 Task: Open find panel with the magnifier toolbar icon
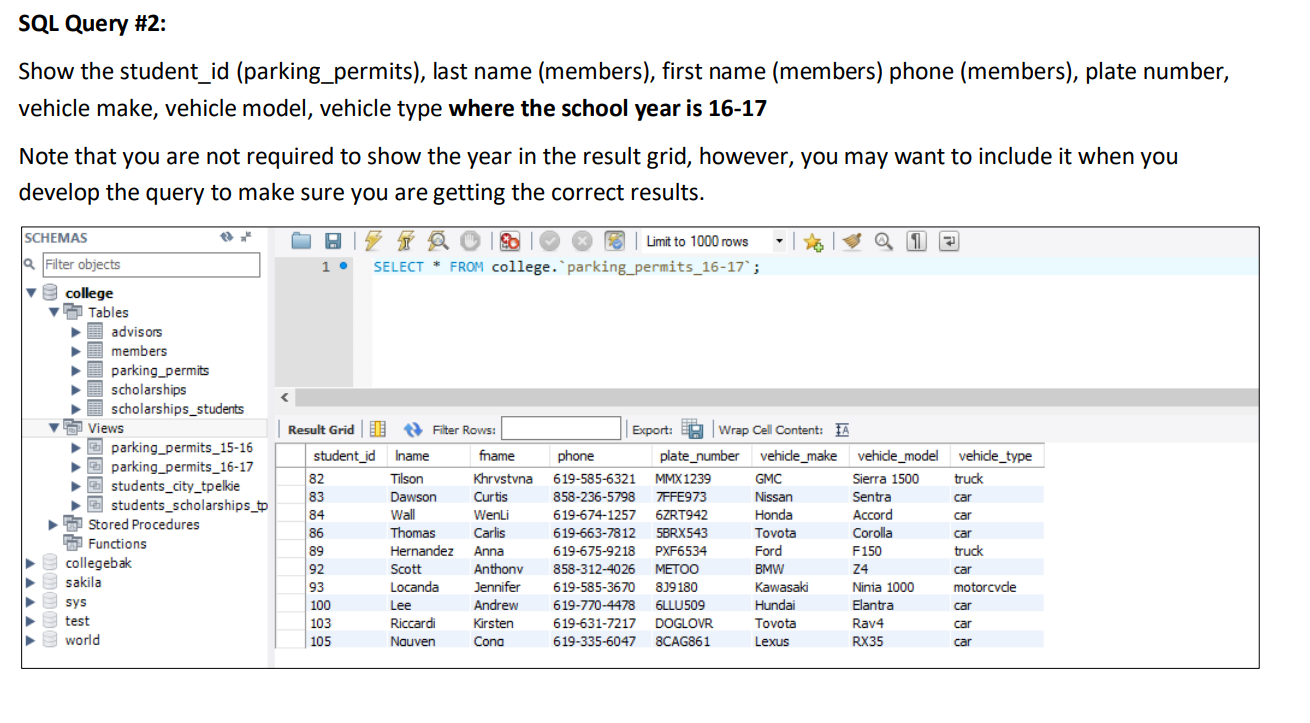(883, 241)
